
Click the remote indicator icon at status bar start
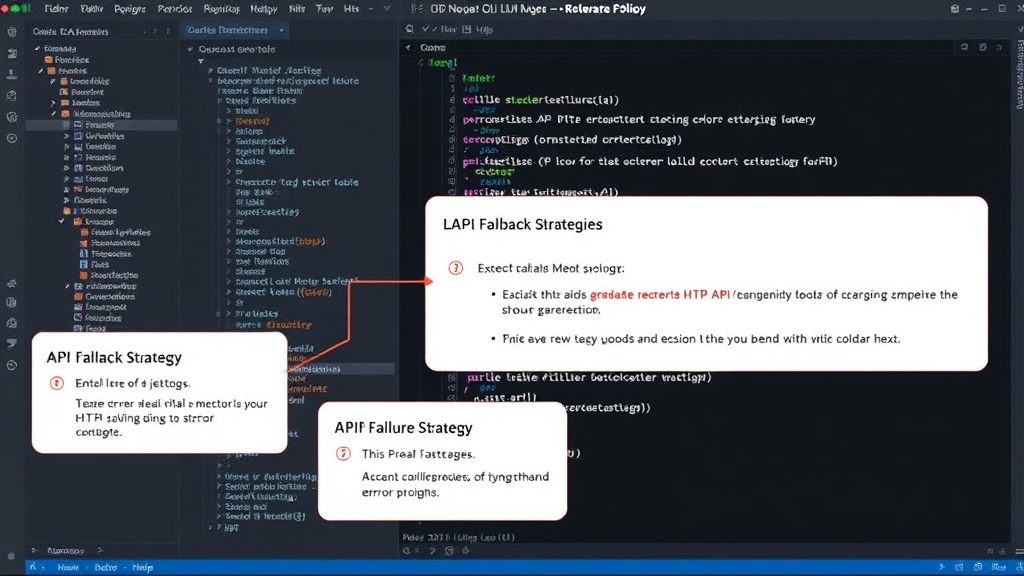click(x=33, y=567)
